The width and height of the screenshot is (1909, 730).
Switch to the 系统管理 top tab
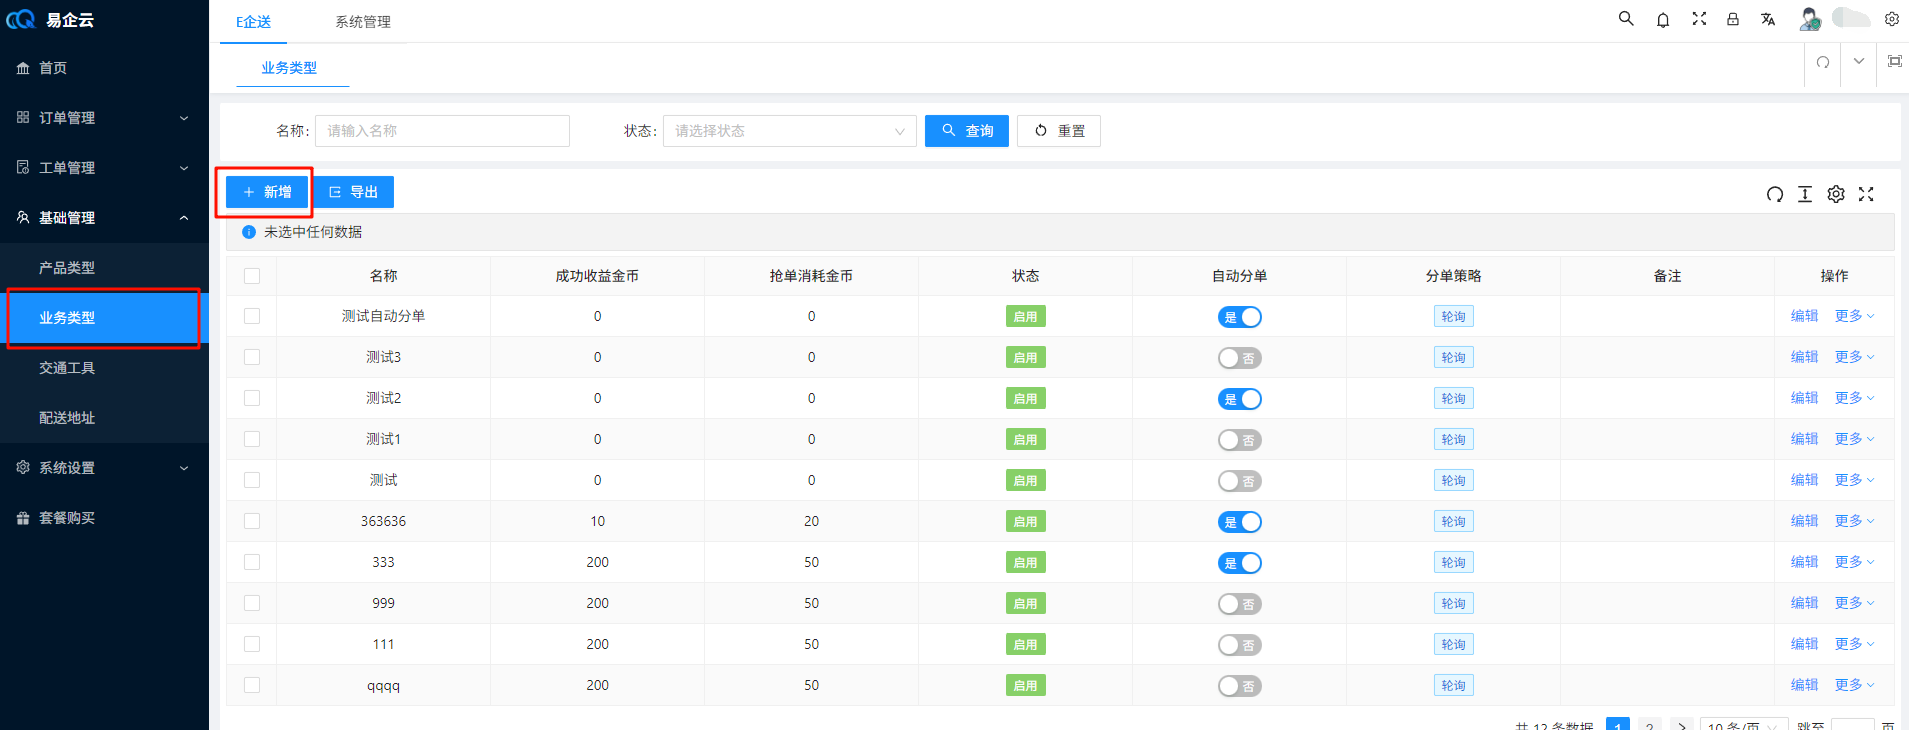363,22
